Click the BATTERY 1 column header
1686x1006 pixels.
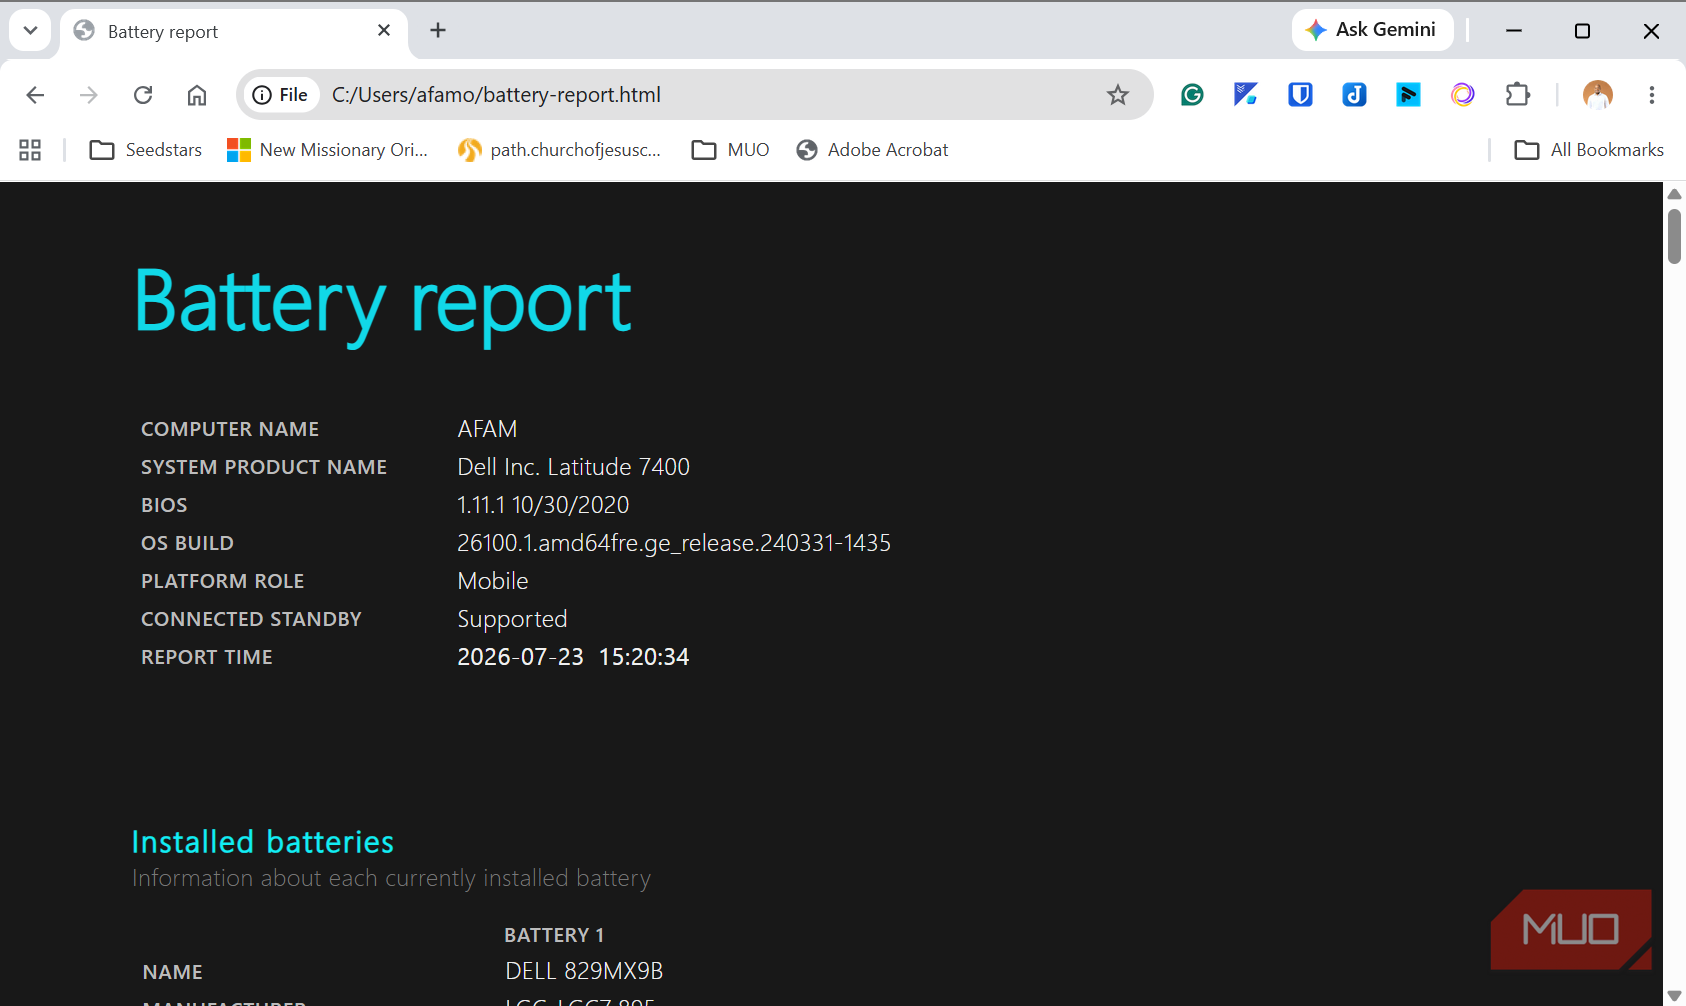(554, 935)
